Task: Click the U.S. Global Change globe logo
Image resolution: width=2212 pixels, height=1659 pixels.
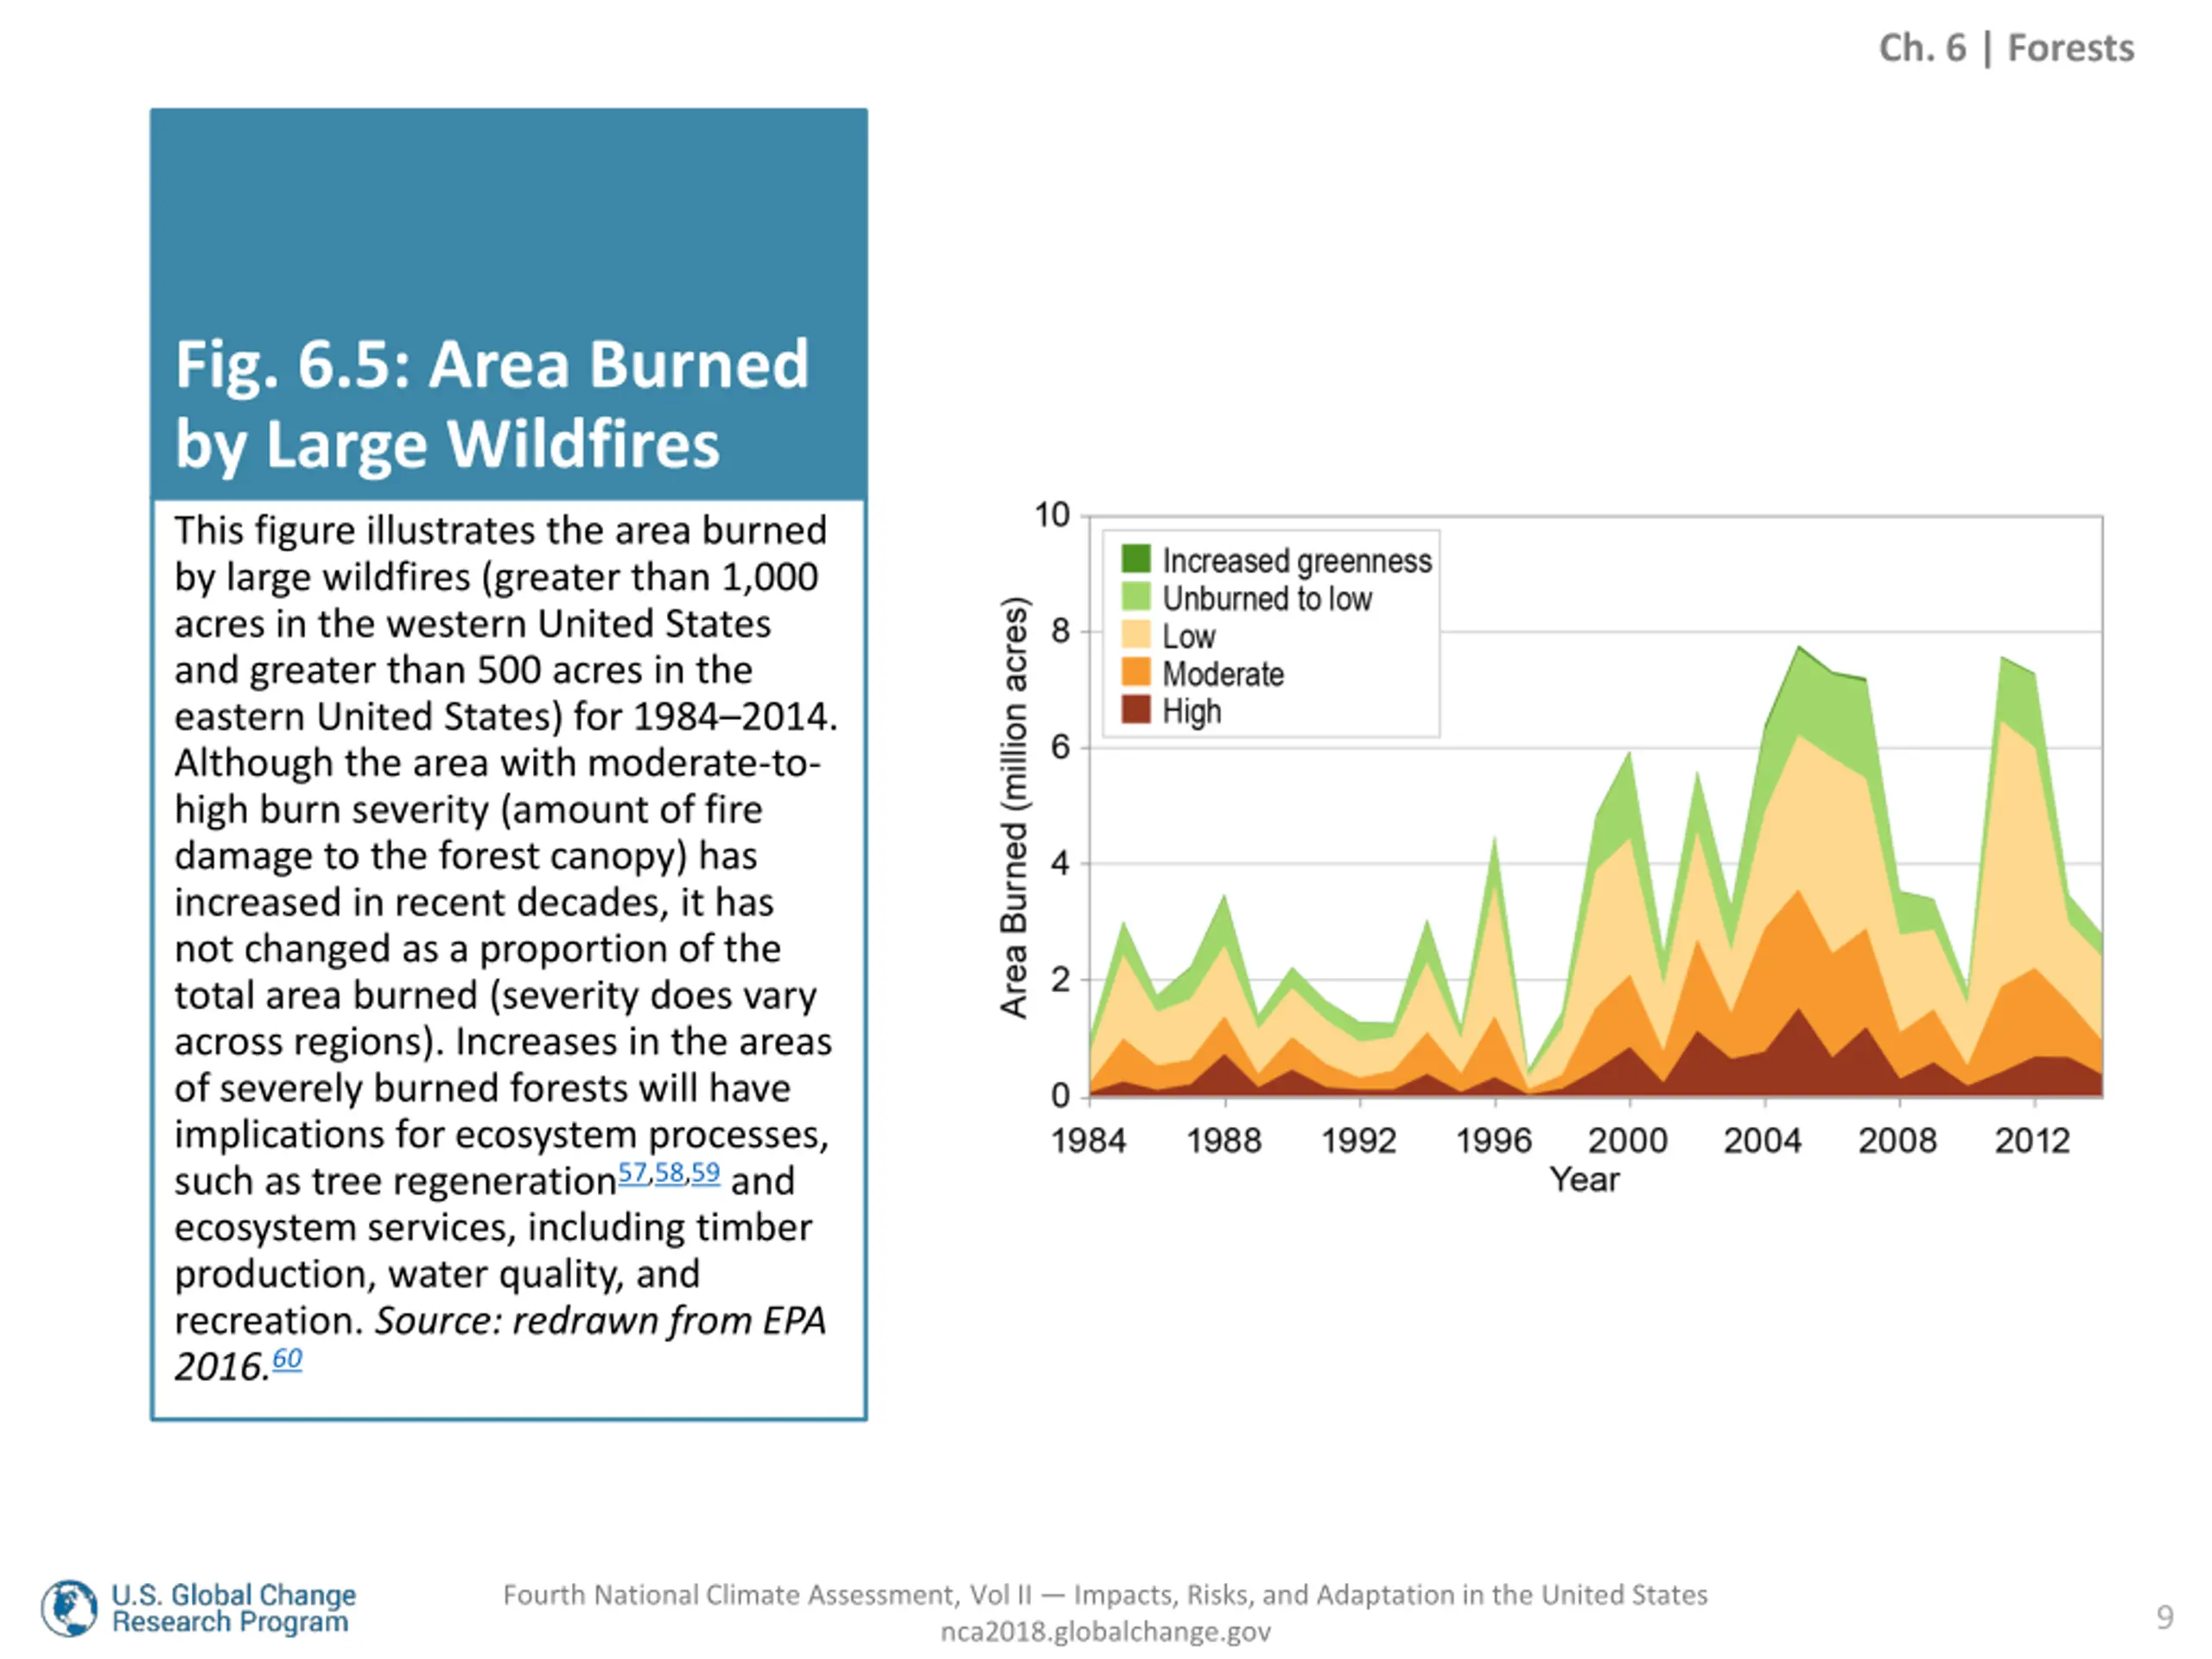Action: click(x=69, y=1608)
